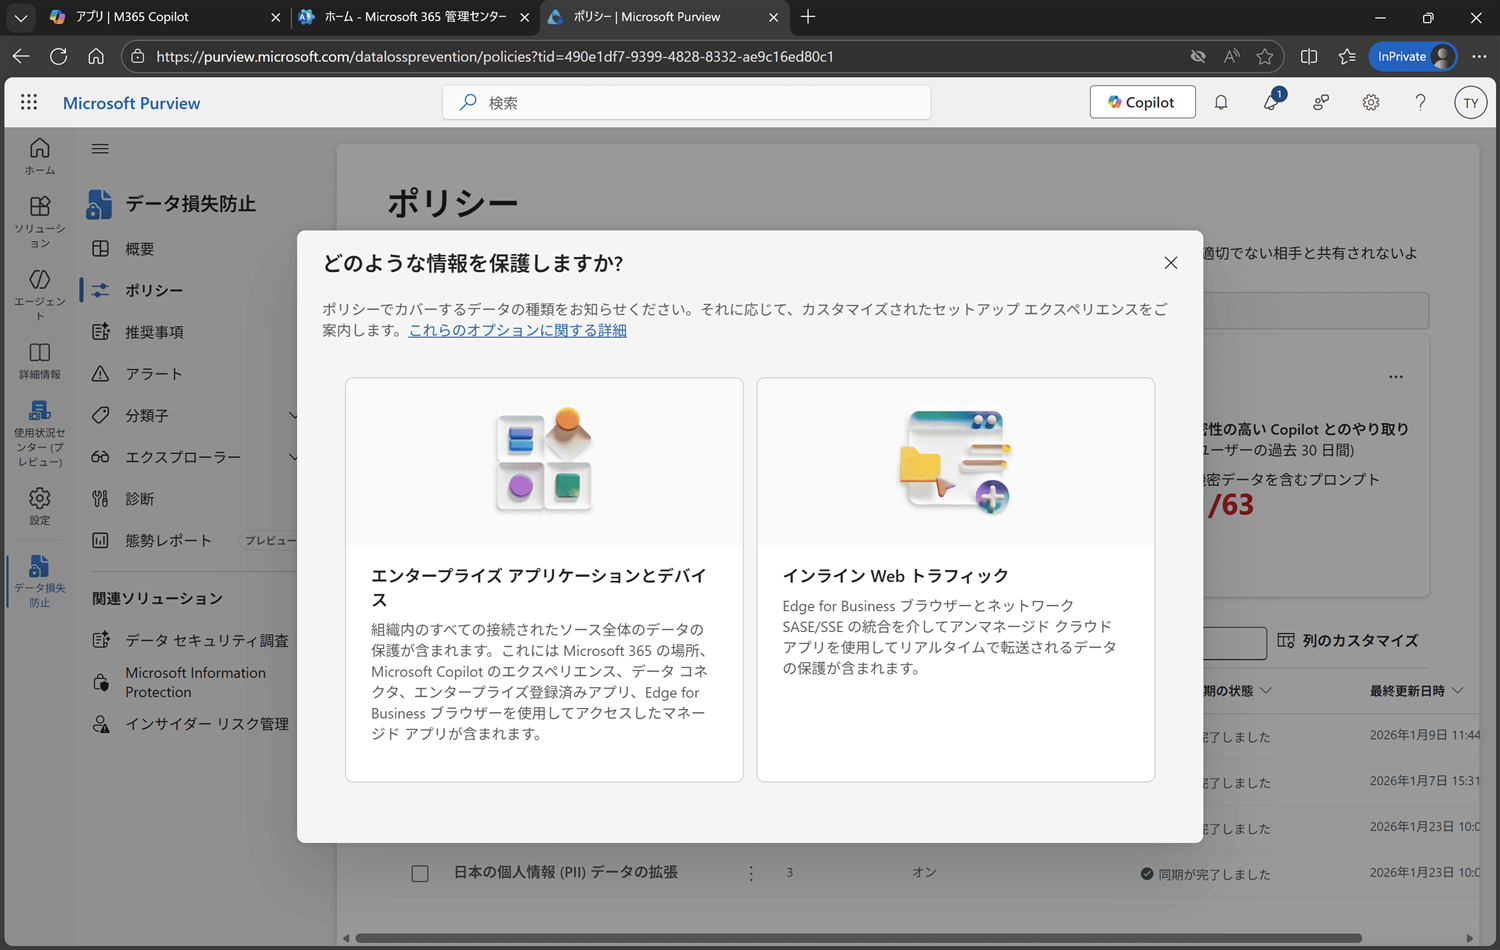
Task: Open 設定 in the left rail
Action: coord(40,506)
